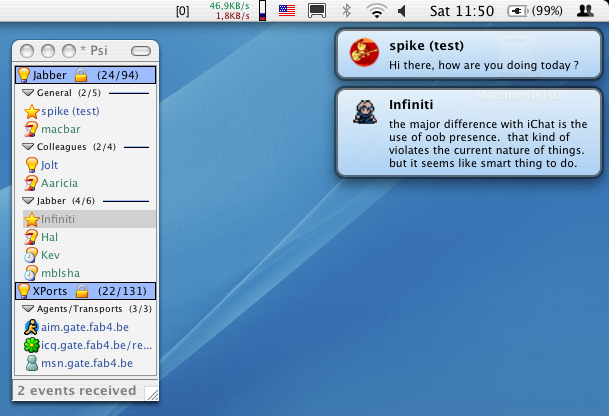
Task: Click the General (2/5) group label
Action: pyautogui.click(x=69, y=93)
